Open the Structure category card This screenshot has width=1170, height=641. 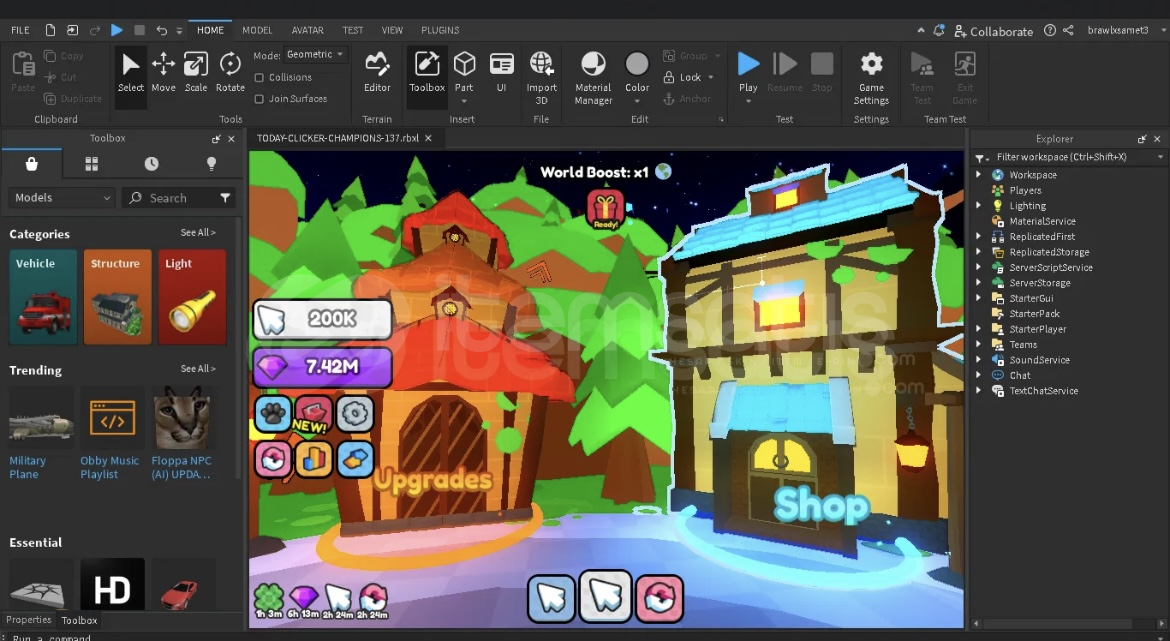coord(117,297)
